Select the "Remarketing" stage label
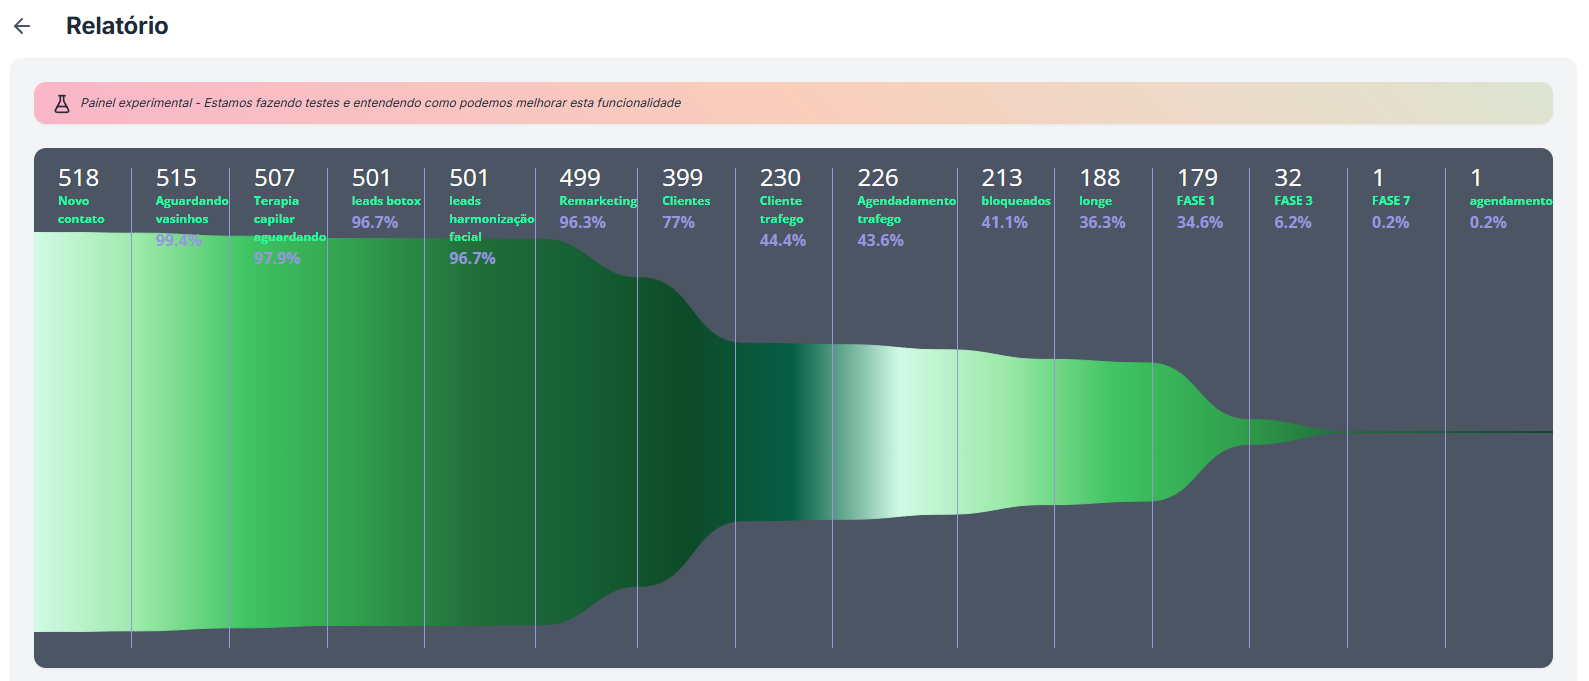This screenshot has height=681, width=1589. point(598,201)
